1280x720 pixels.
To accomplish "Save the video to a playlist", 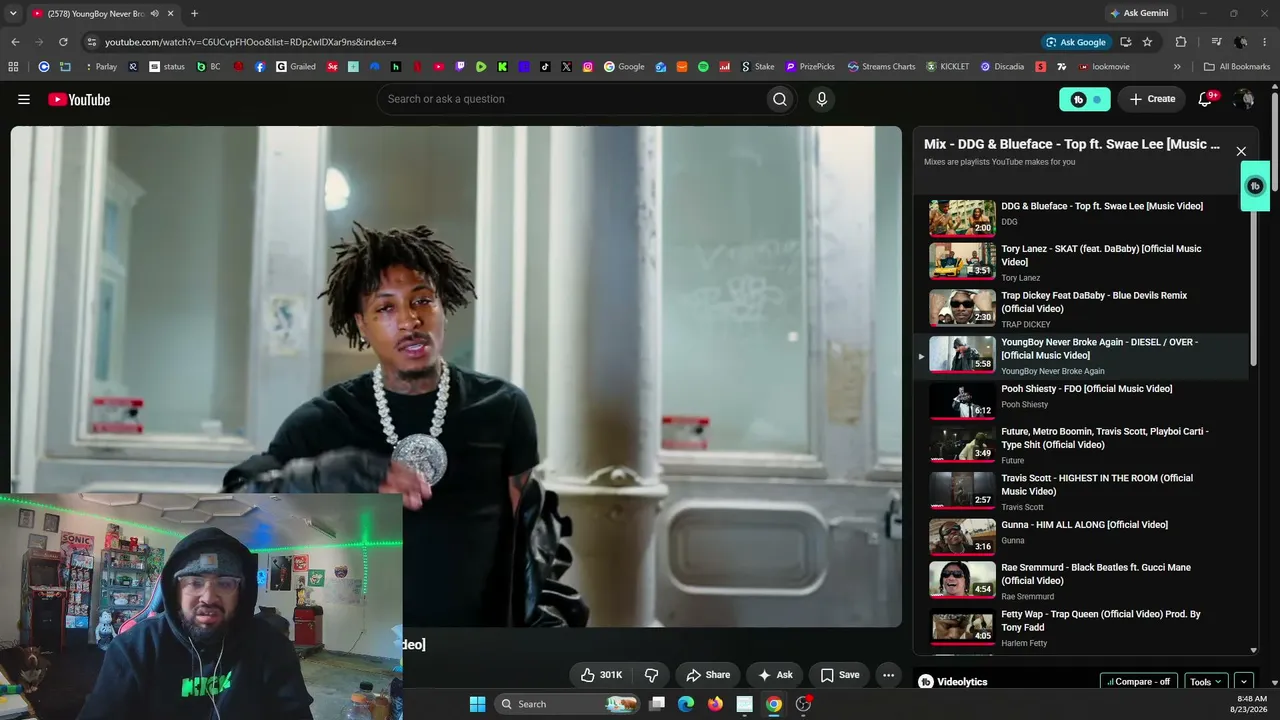I will tap(840, 675).
